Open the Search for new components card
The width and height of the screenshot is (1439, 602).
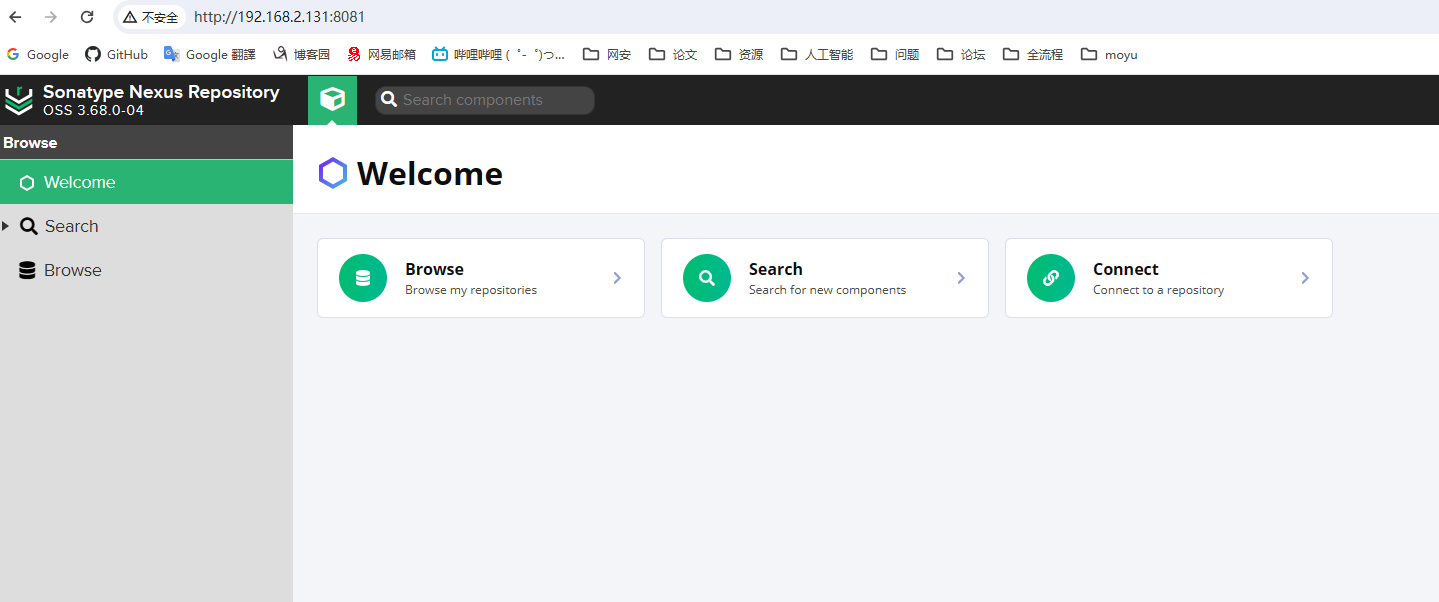coord(825,278)
